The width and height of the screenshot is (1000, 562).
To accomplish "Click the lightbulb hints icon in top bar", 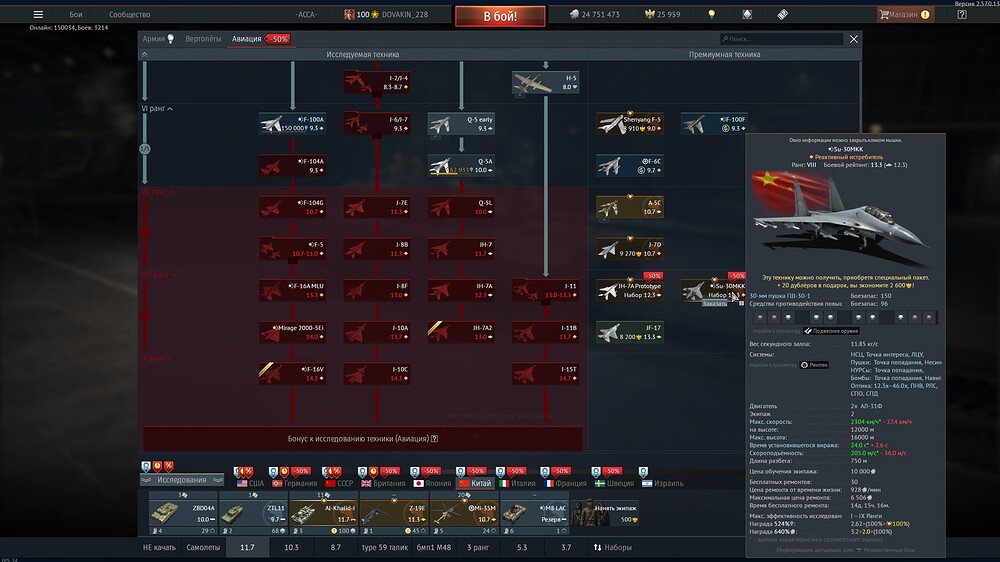I will click(x=712, y=14).
